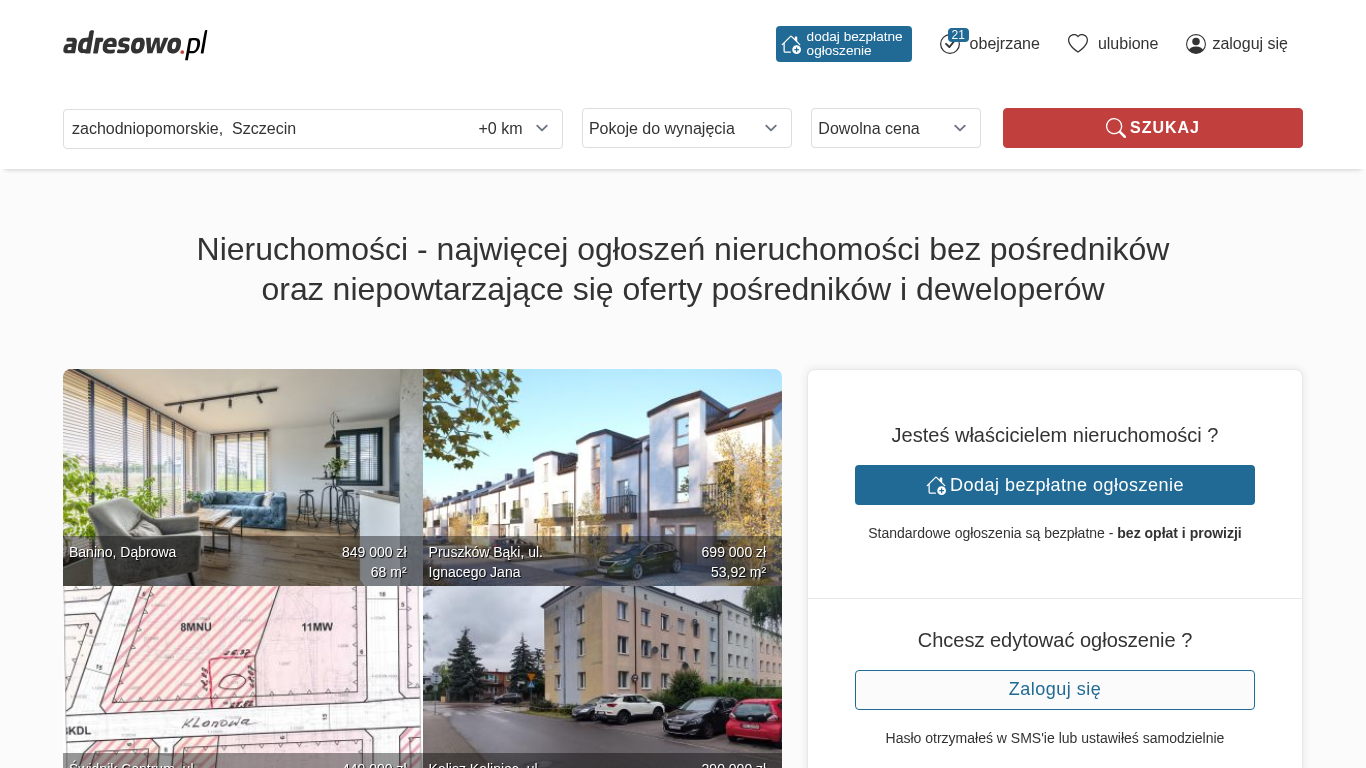Open the obejrzane menu item
This screenshot has height=768, width=1366.
(x=1004, y=44)
